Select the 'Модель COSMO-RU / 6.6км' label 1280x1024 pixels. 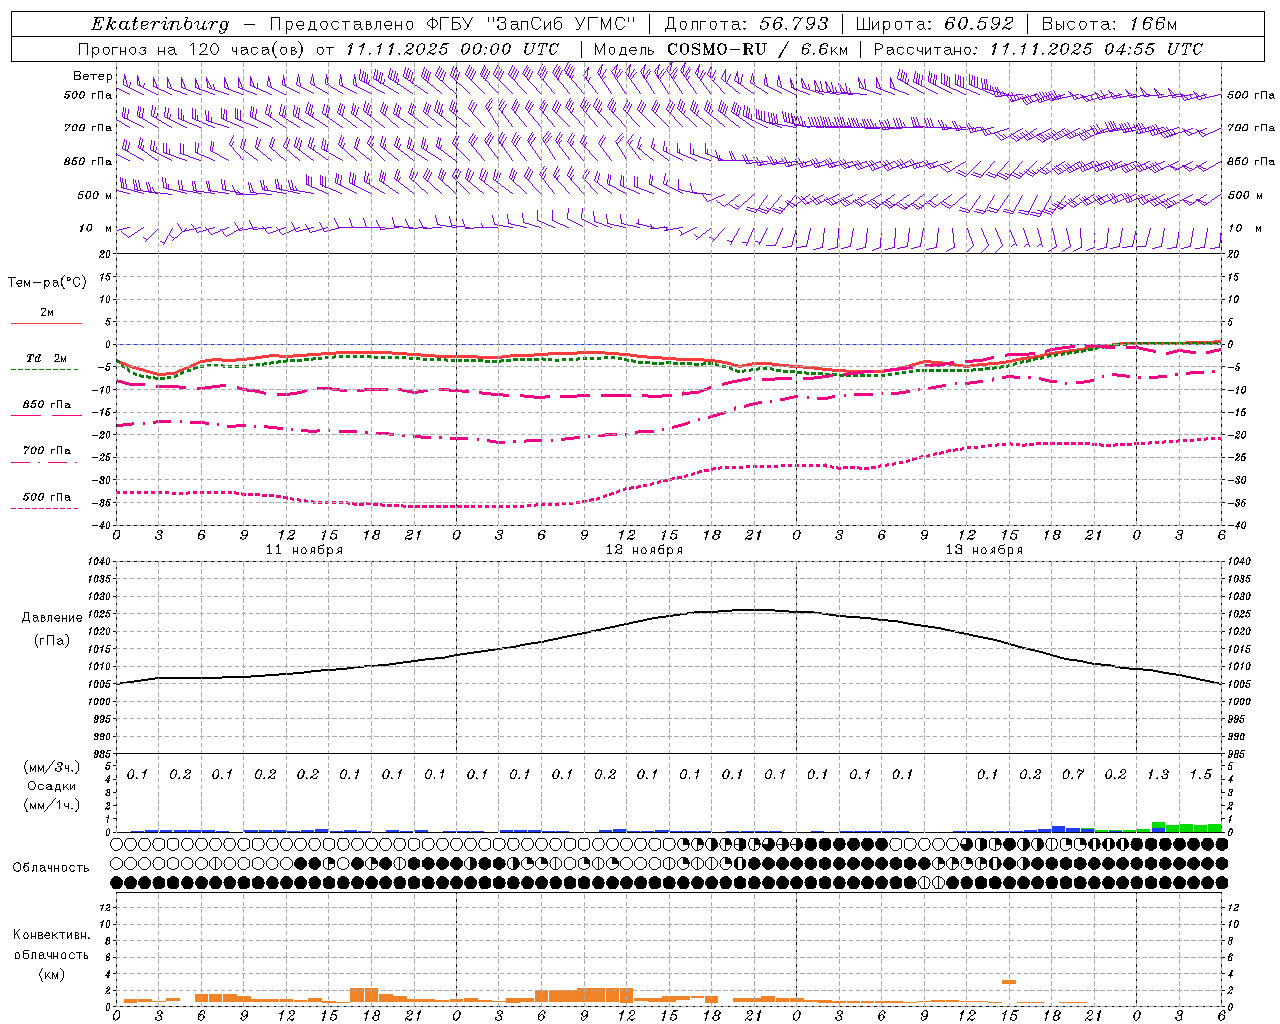pyautogui.click(x=721, y=49)
